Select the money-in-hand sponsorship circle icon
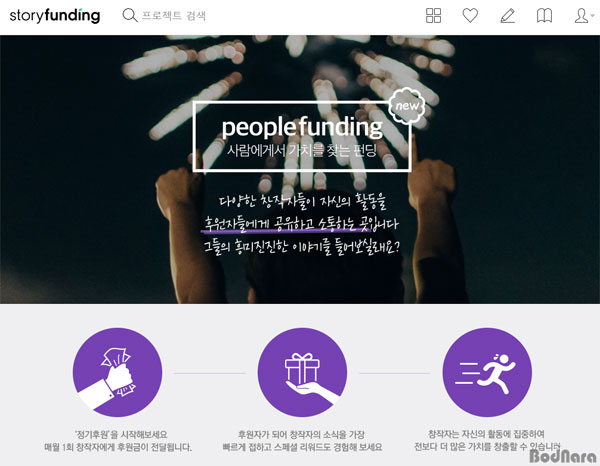This screenshot has width=600, height=466. pyautogui.click(x=117, y=372)
